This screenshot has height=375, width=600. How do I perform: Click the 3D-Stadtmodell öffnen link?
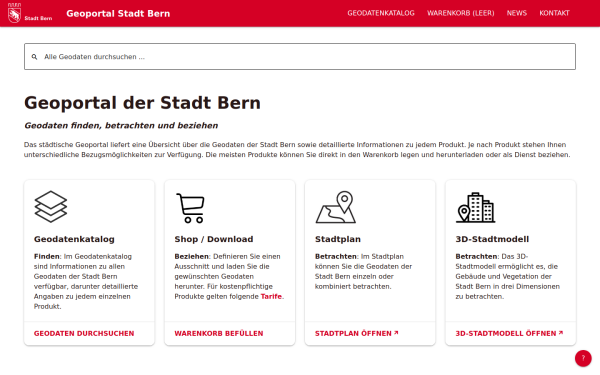click(x=509, y=333)
